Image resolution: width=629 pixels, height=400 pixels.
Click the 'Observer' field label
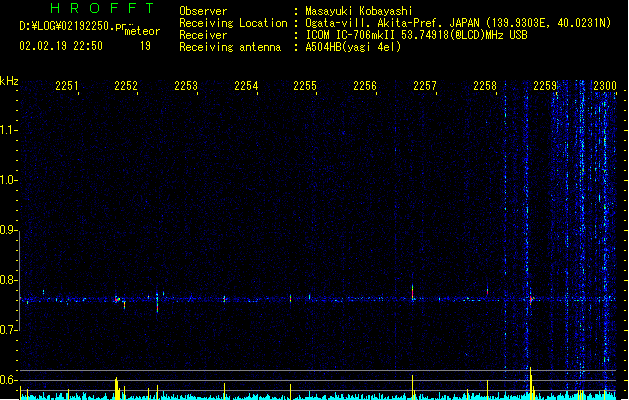click(x=203, y=11)
